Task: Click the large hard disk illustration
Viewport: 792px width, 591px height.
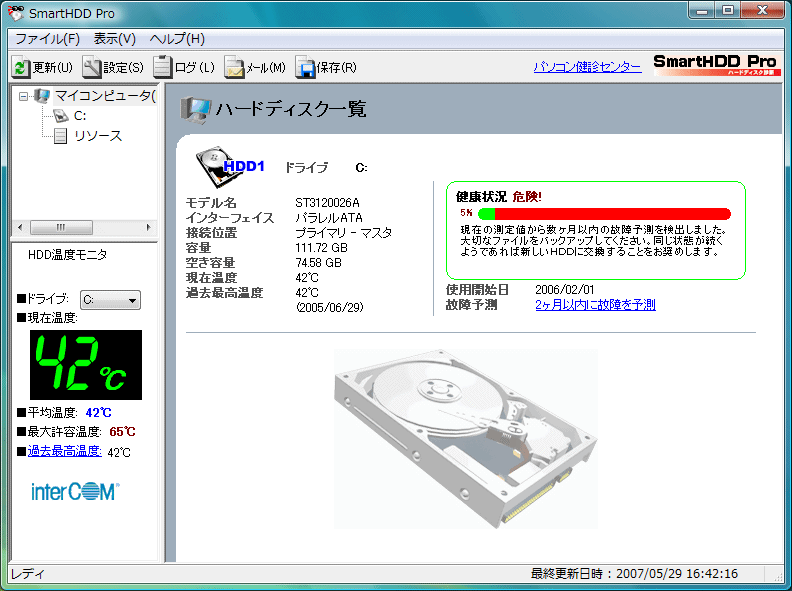Action: [x=466, y=438]
